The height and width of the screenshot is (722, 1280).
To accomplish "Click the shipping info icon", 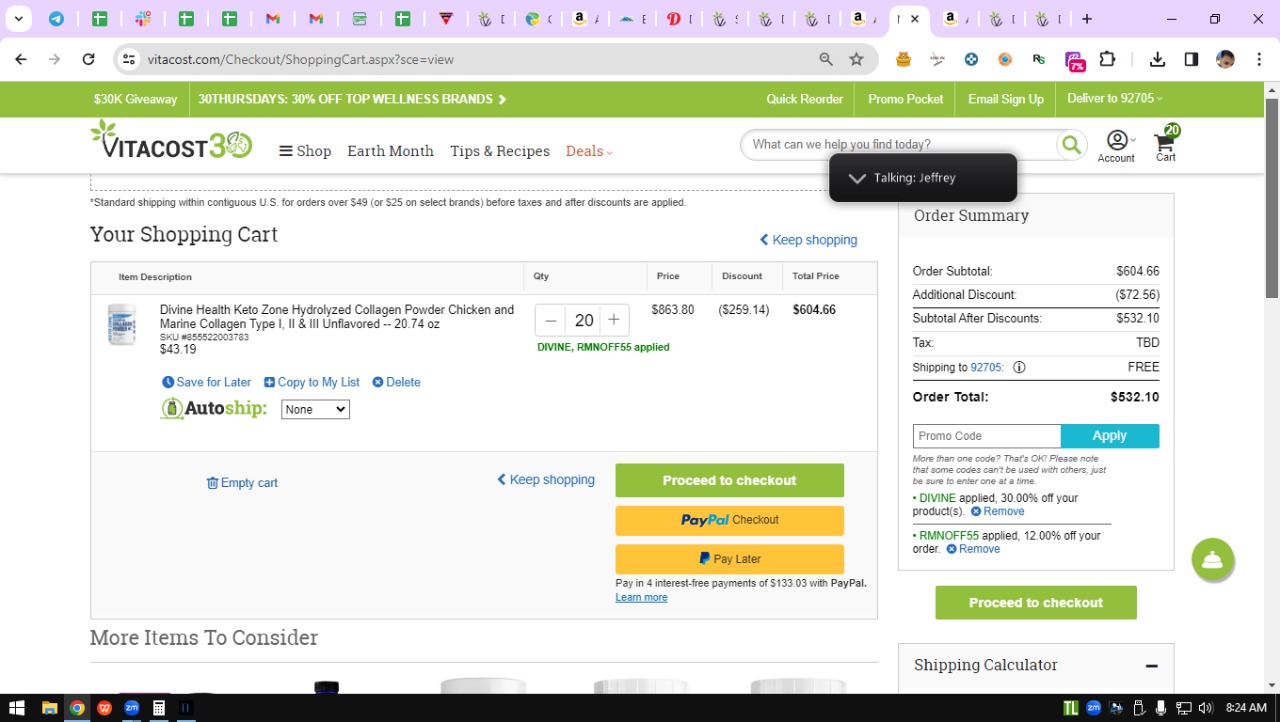I will pos(1019,367).
